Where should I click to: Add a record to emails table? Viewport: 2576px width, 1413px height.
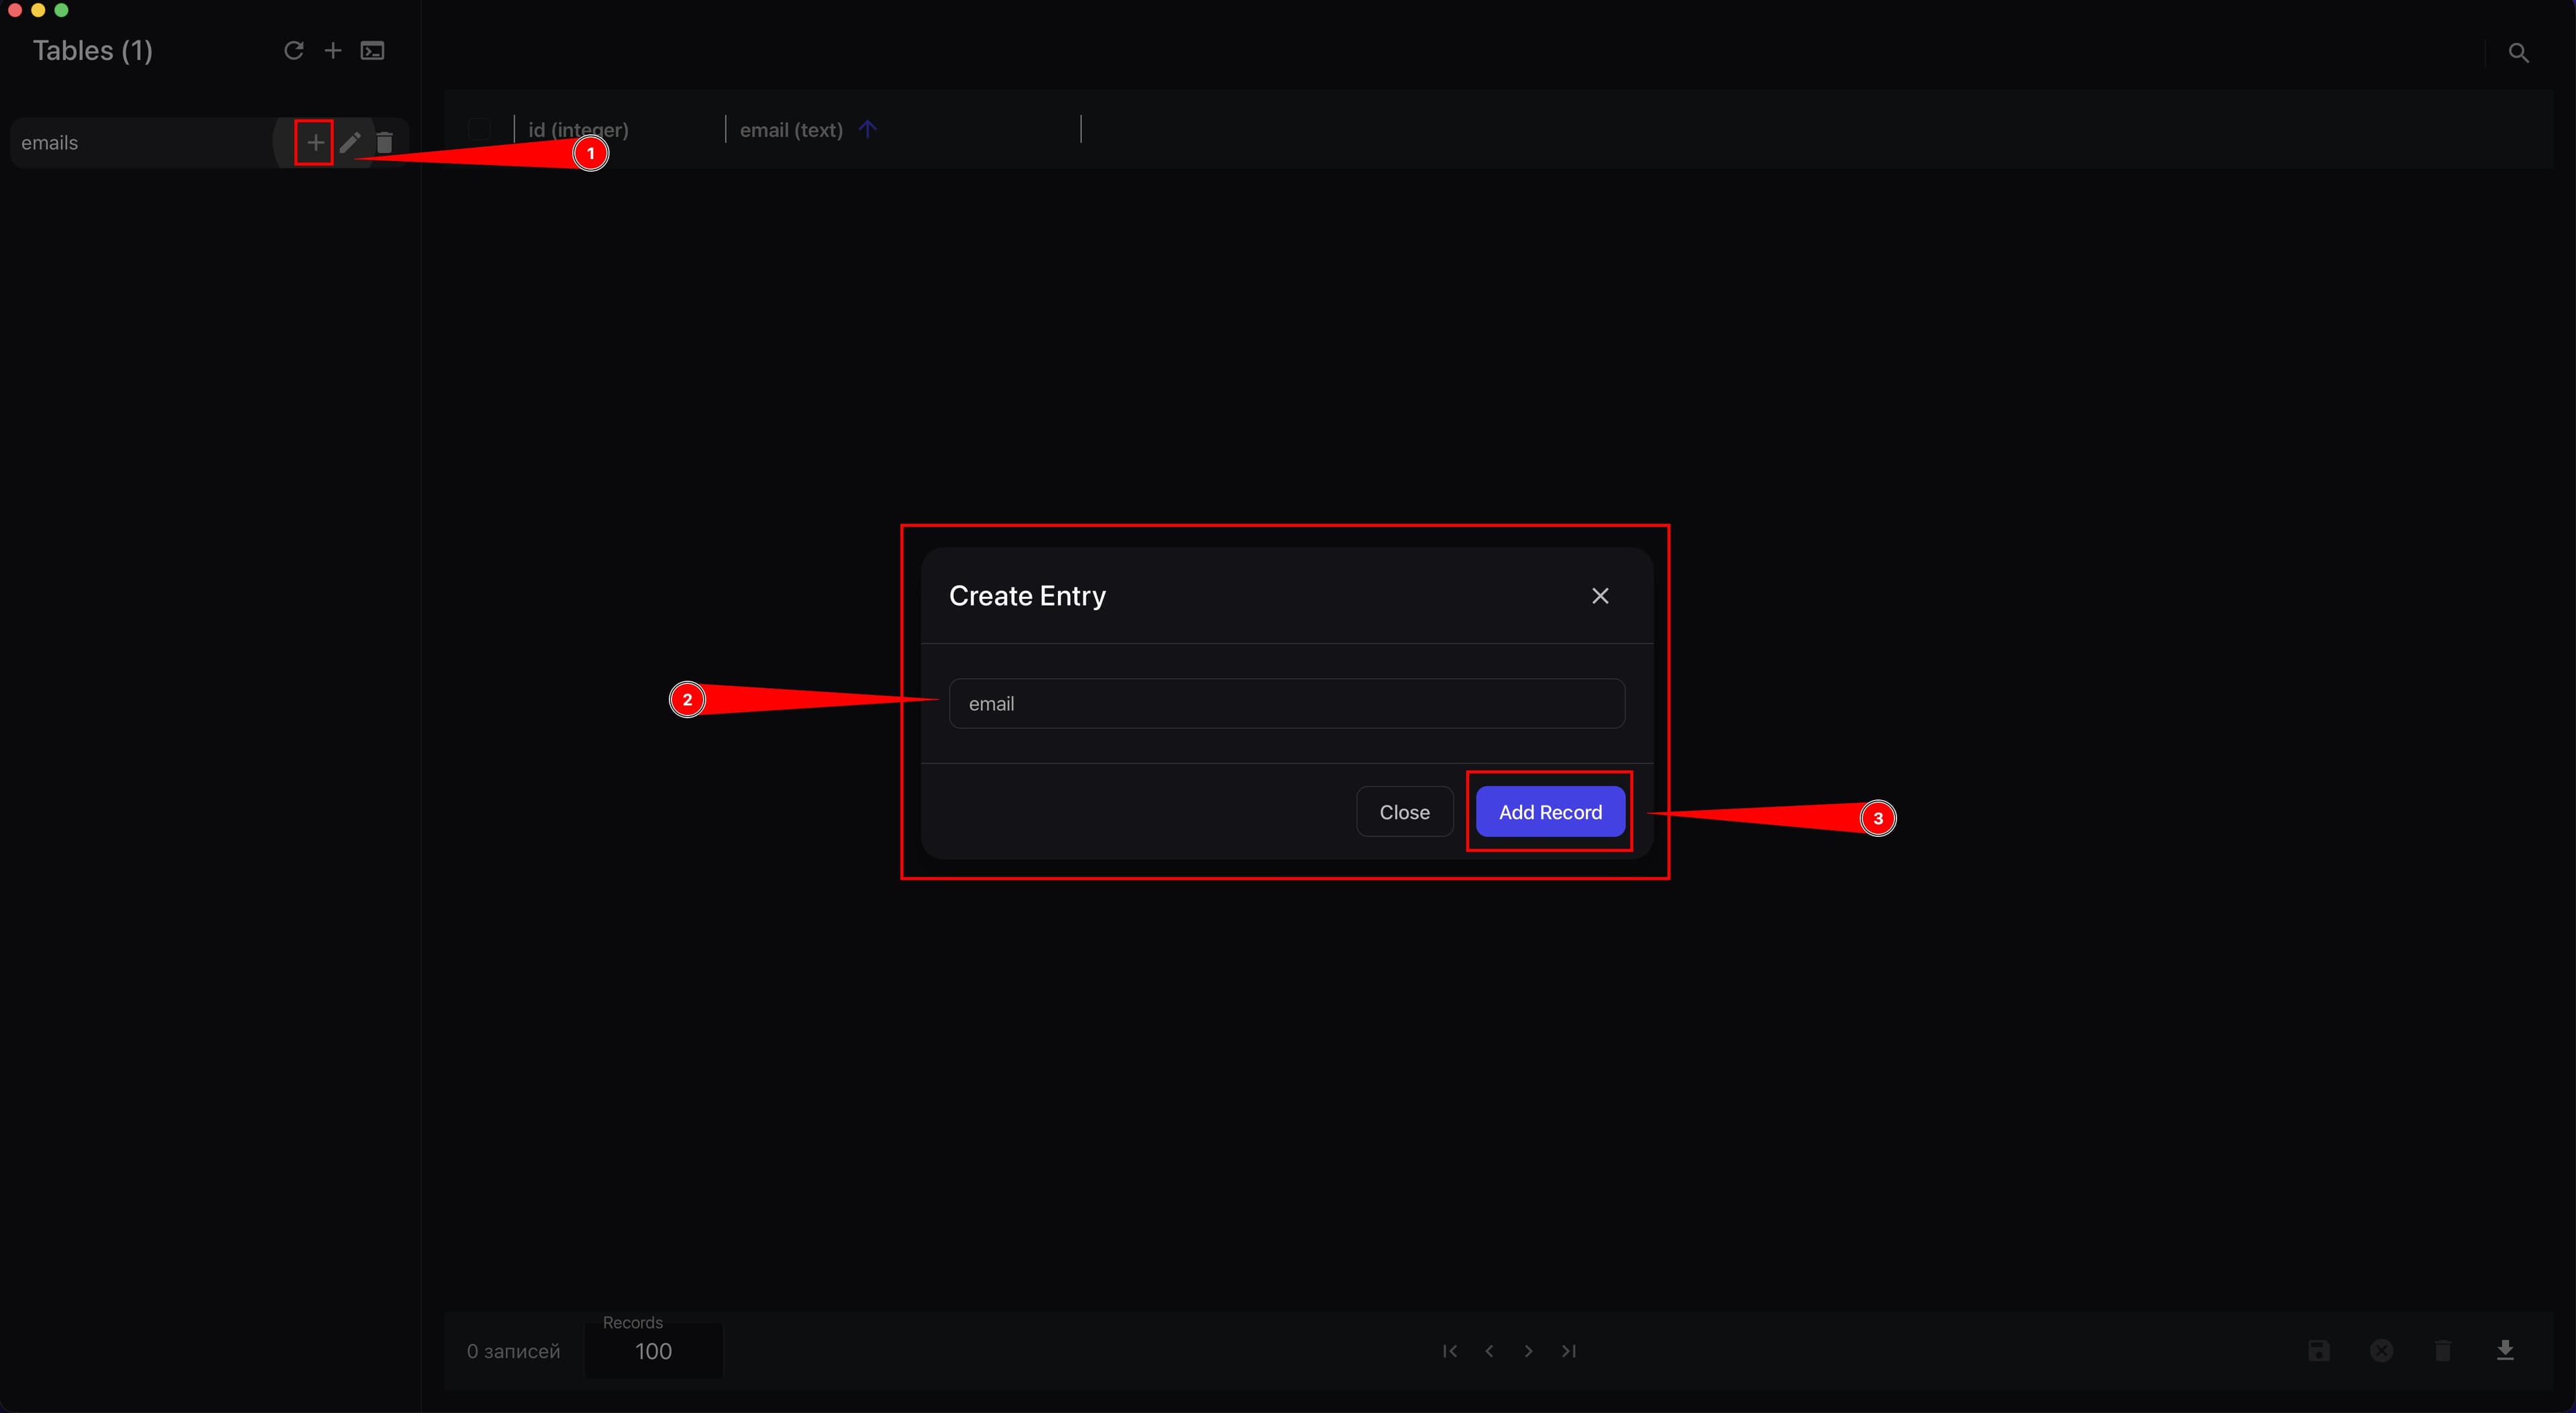tap(315, 143)
